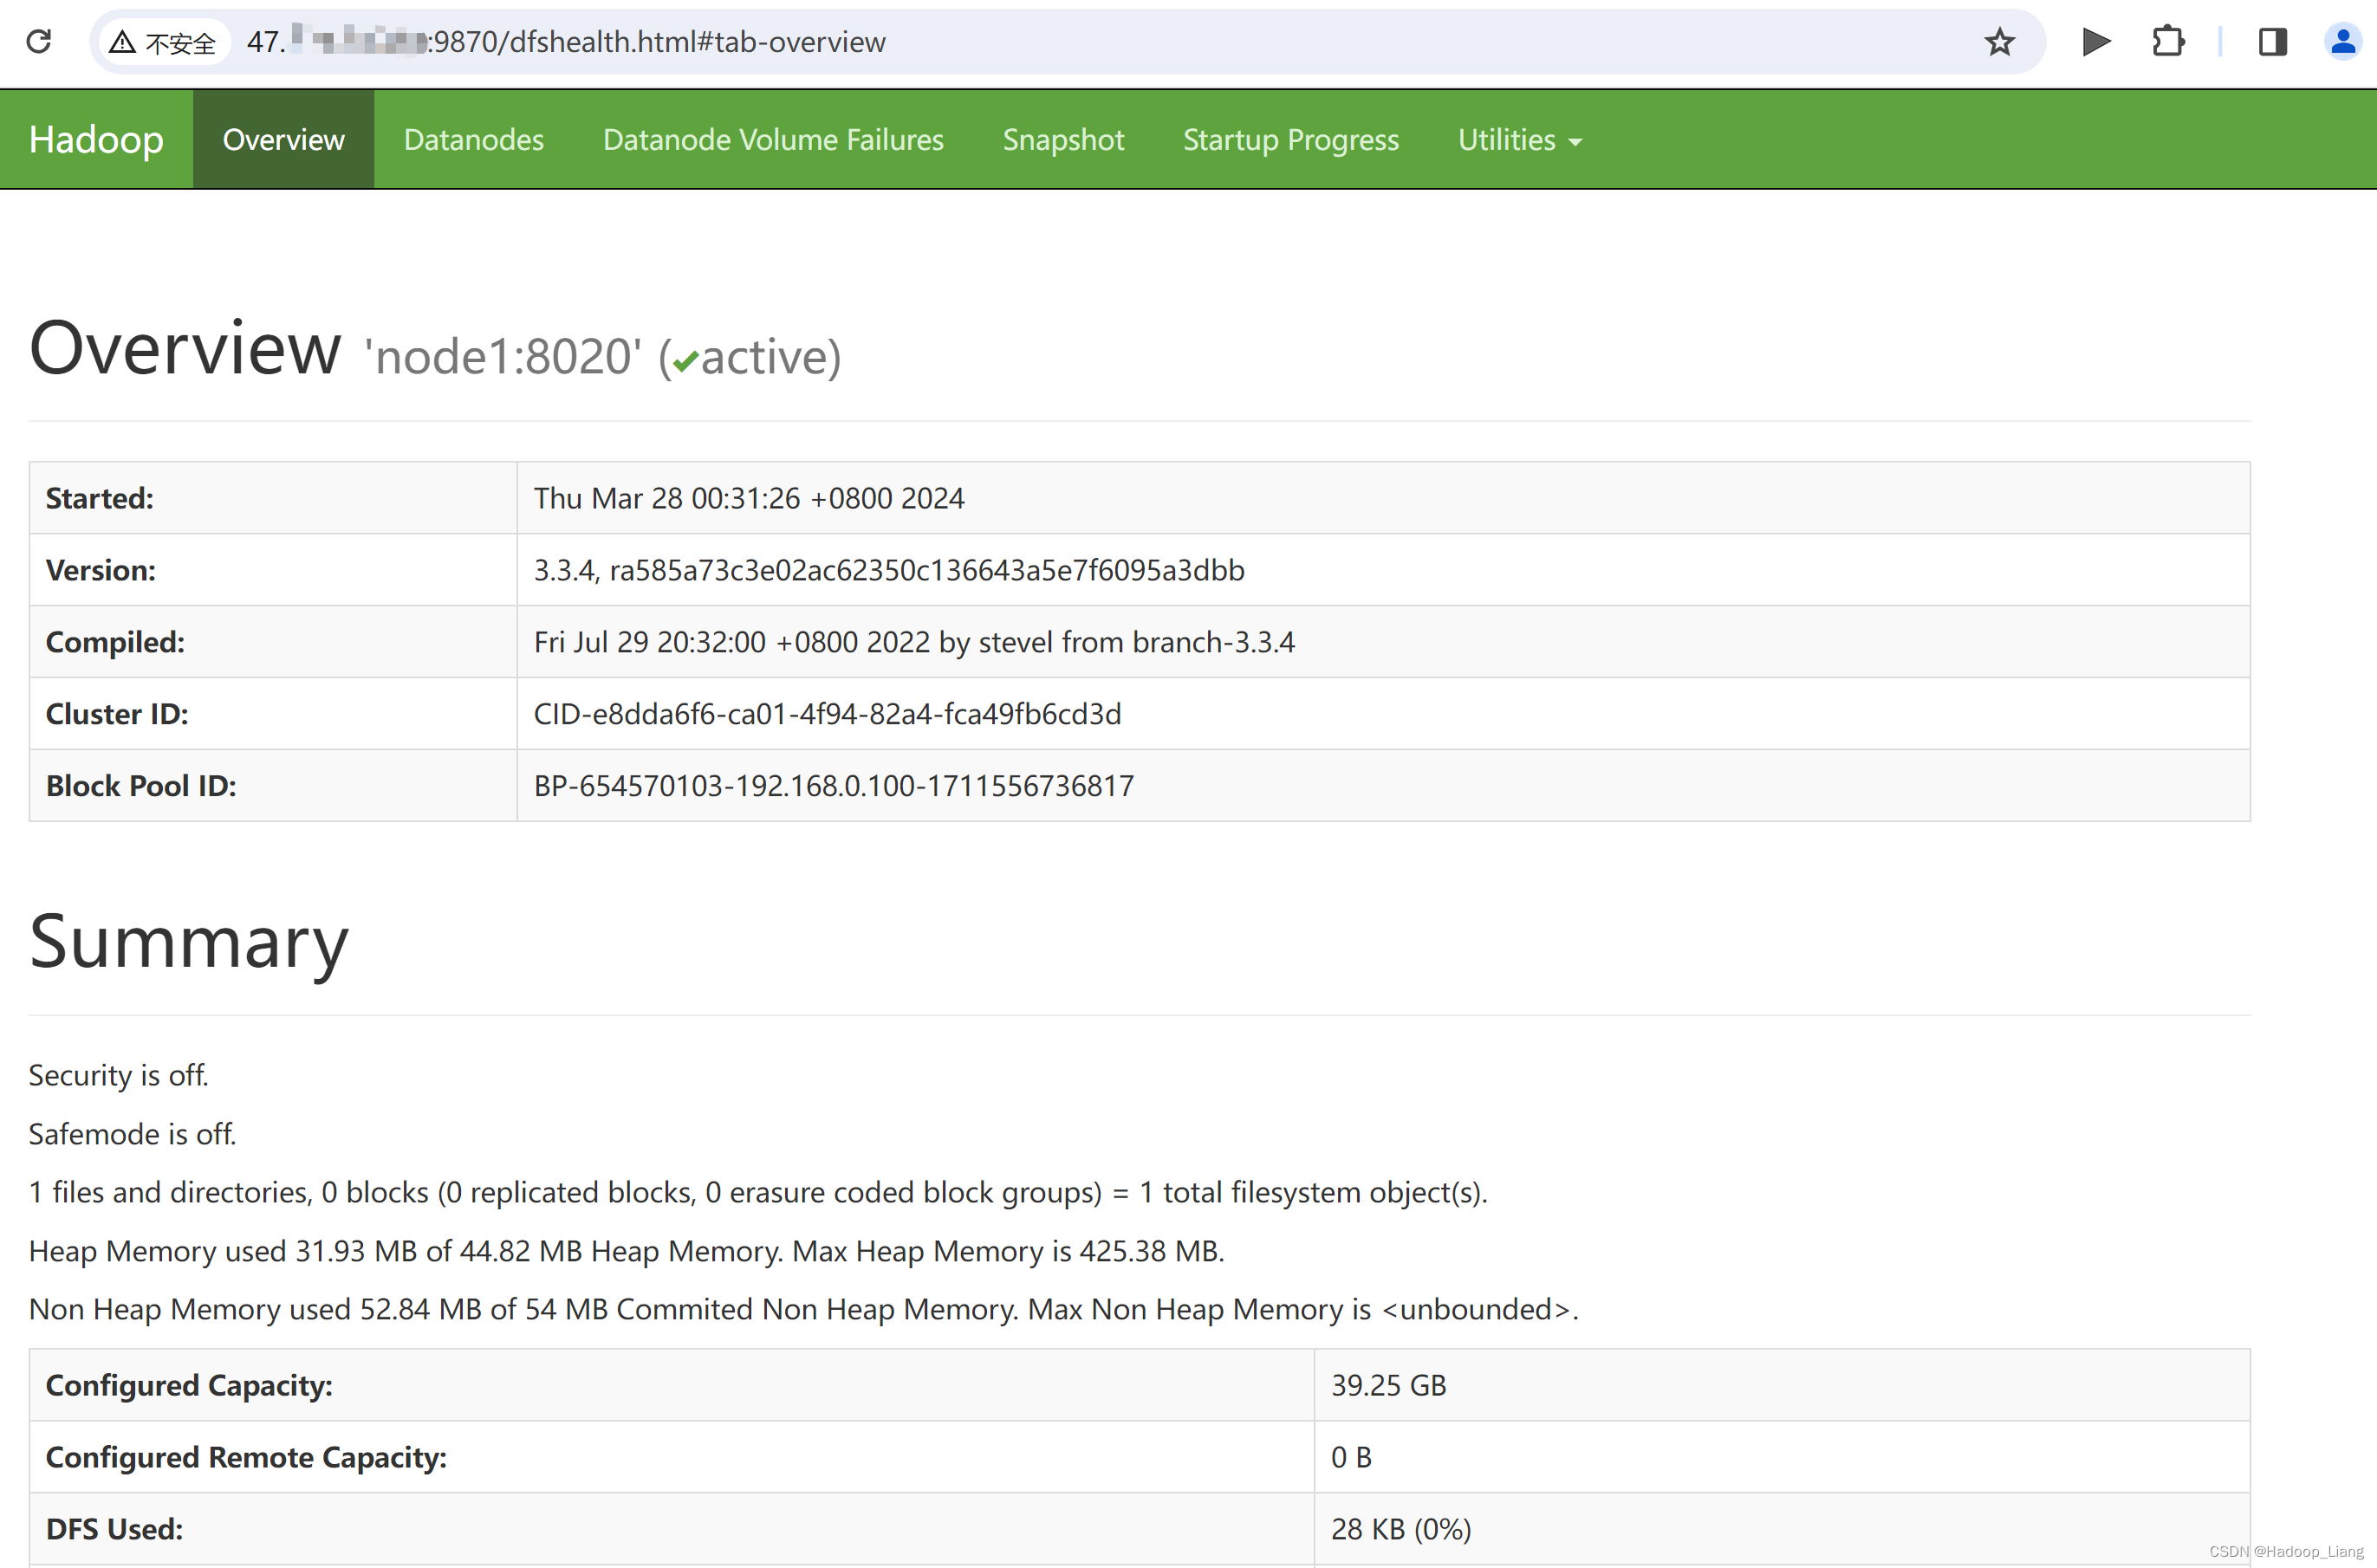Click the 'Safemode is off.' line
The image size is (2377, 1568).
tap(132, 1134)
